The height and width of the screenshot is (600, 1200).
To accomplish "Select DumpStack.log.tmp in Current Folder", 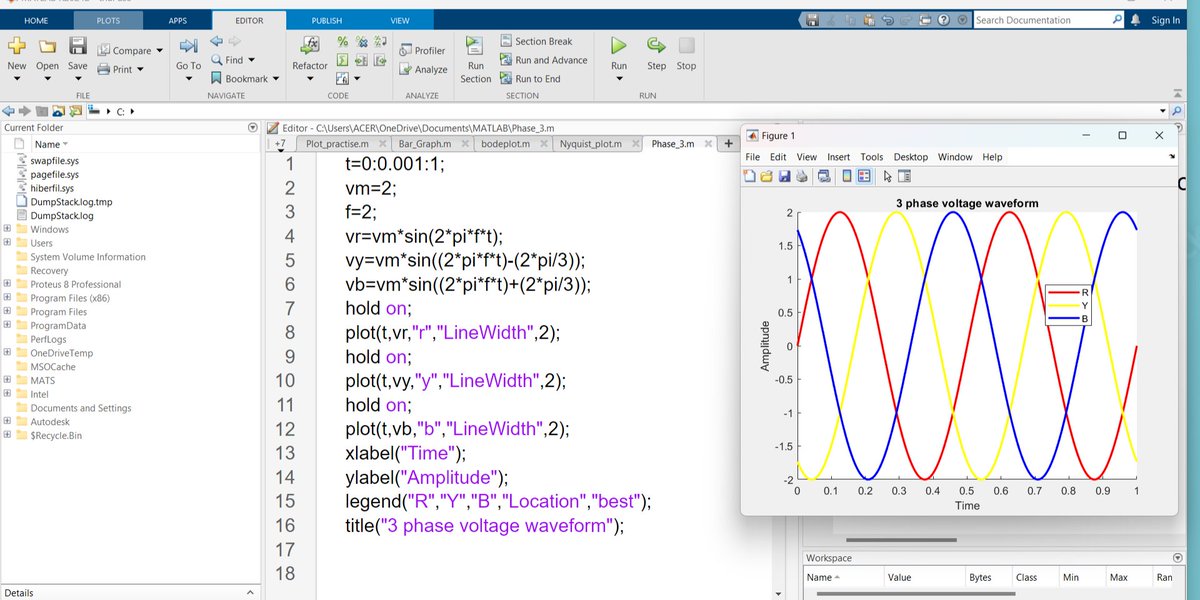I will click(71, 202).
